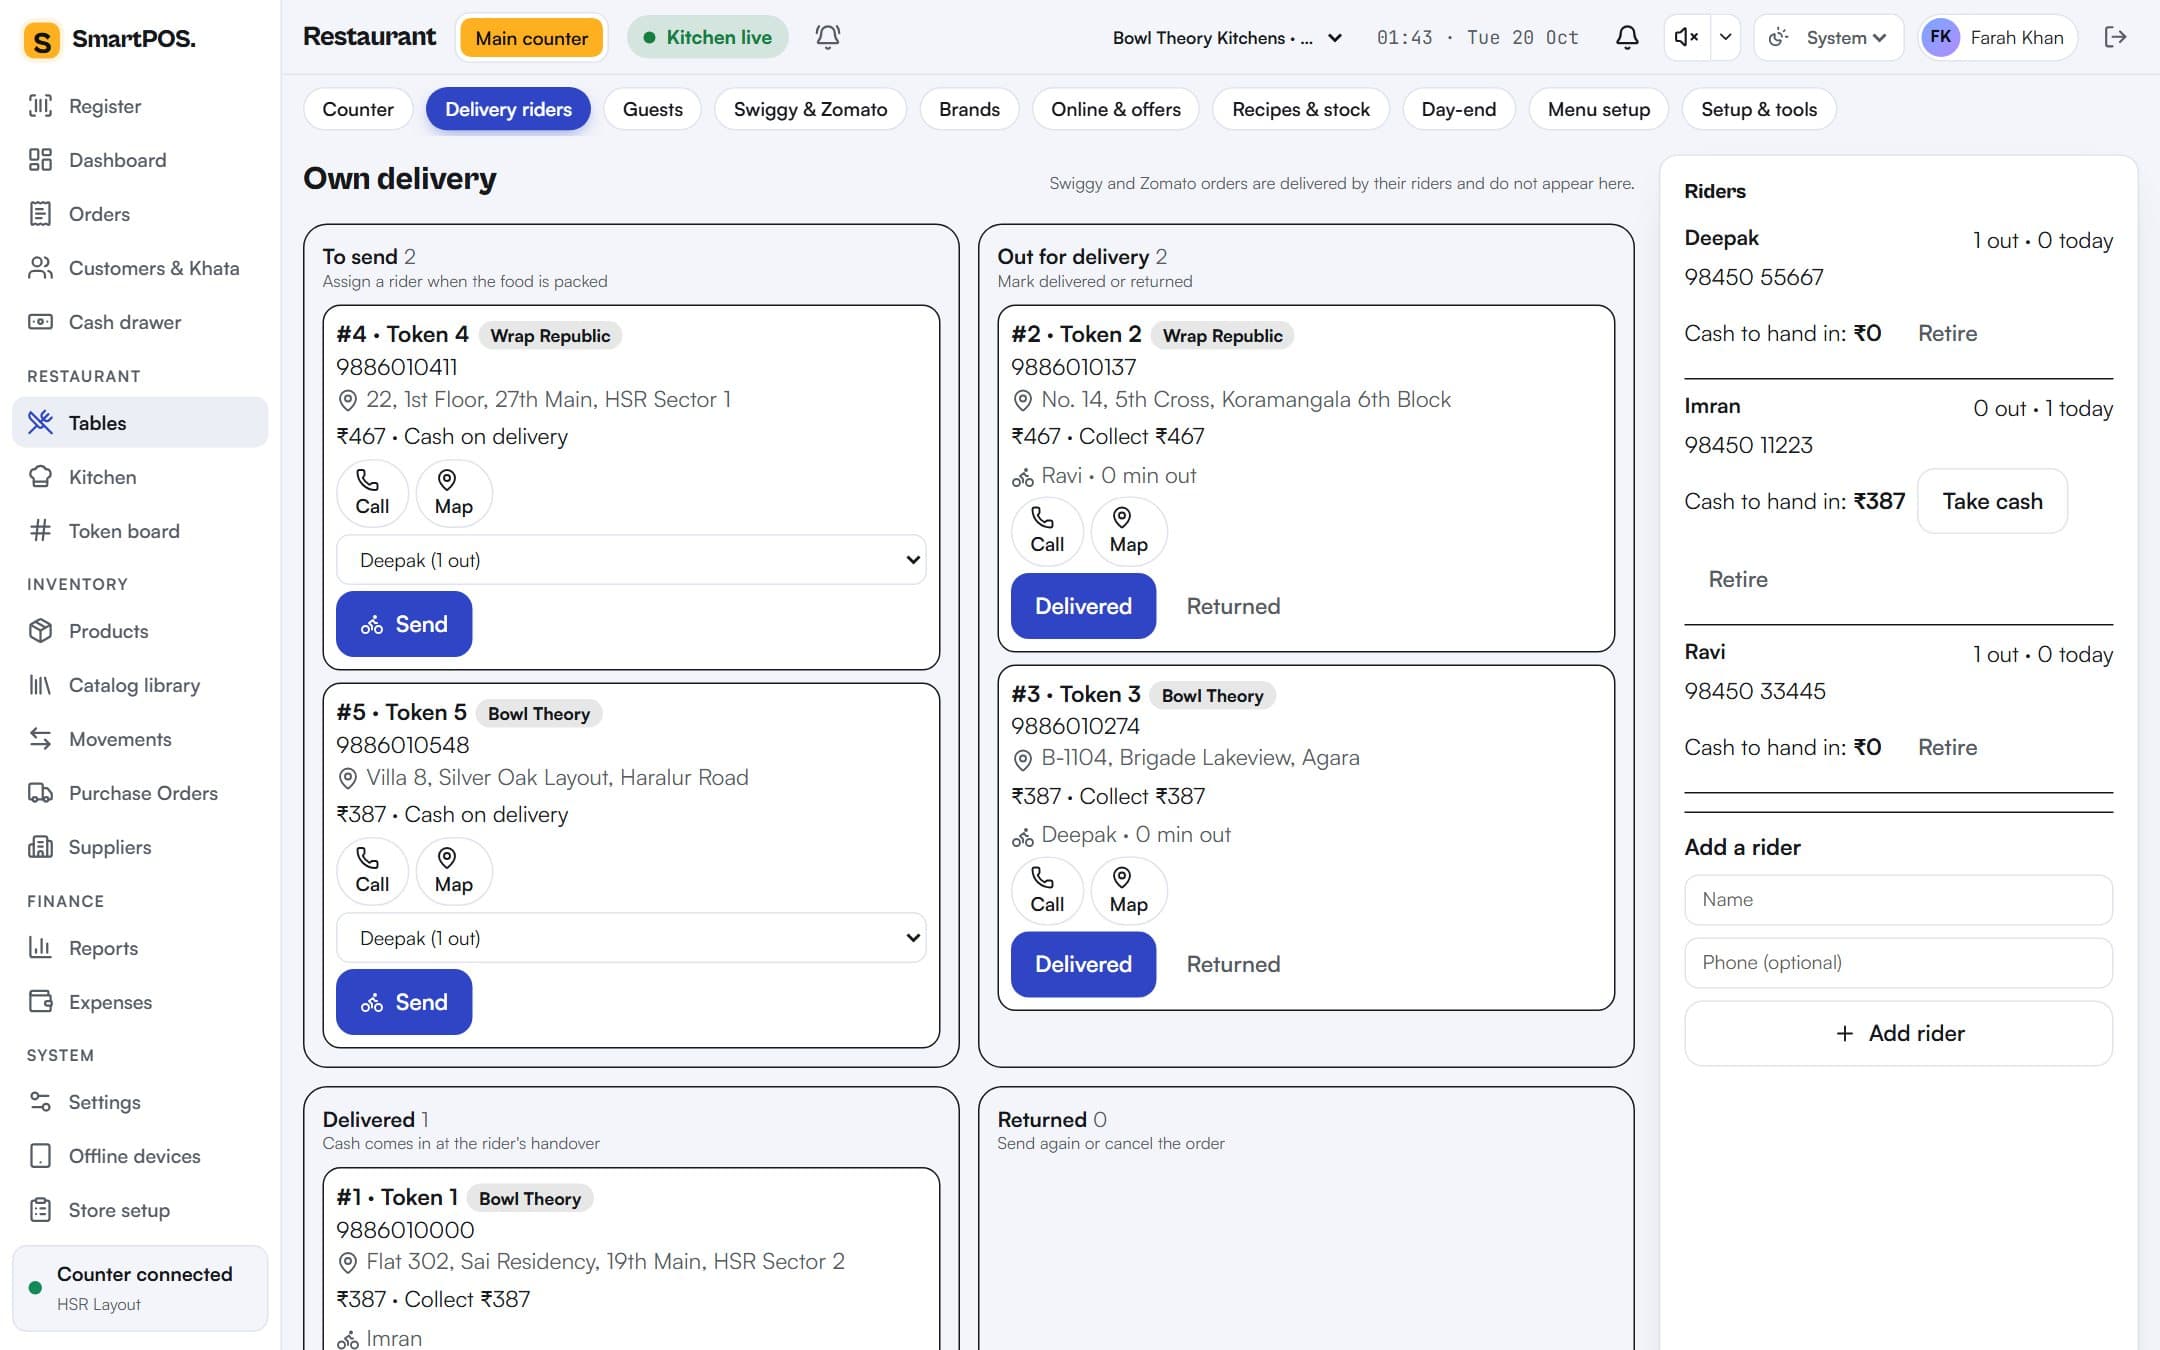The image size is (2160, 1350).
Task: Click the log out icon
Action: [2115, 37]
